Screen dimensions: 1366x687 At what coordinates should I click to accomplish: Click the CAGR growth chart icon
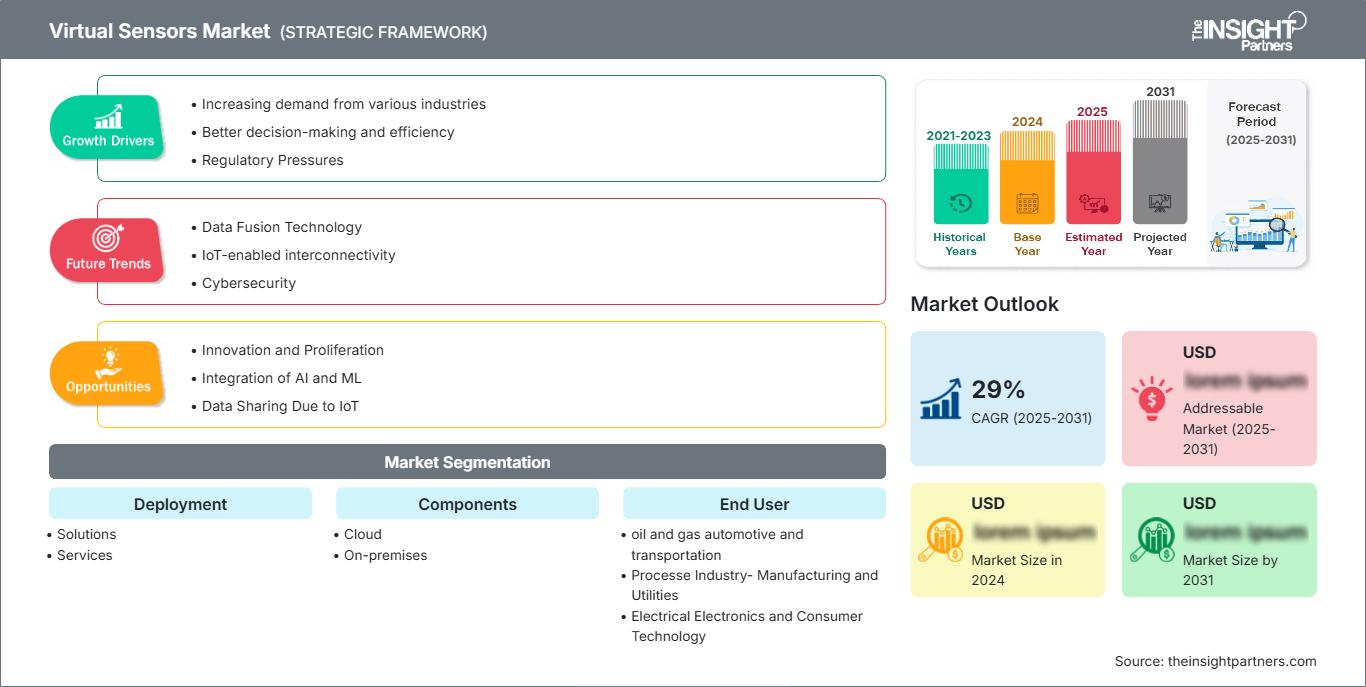click(940, 398)
